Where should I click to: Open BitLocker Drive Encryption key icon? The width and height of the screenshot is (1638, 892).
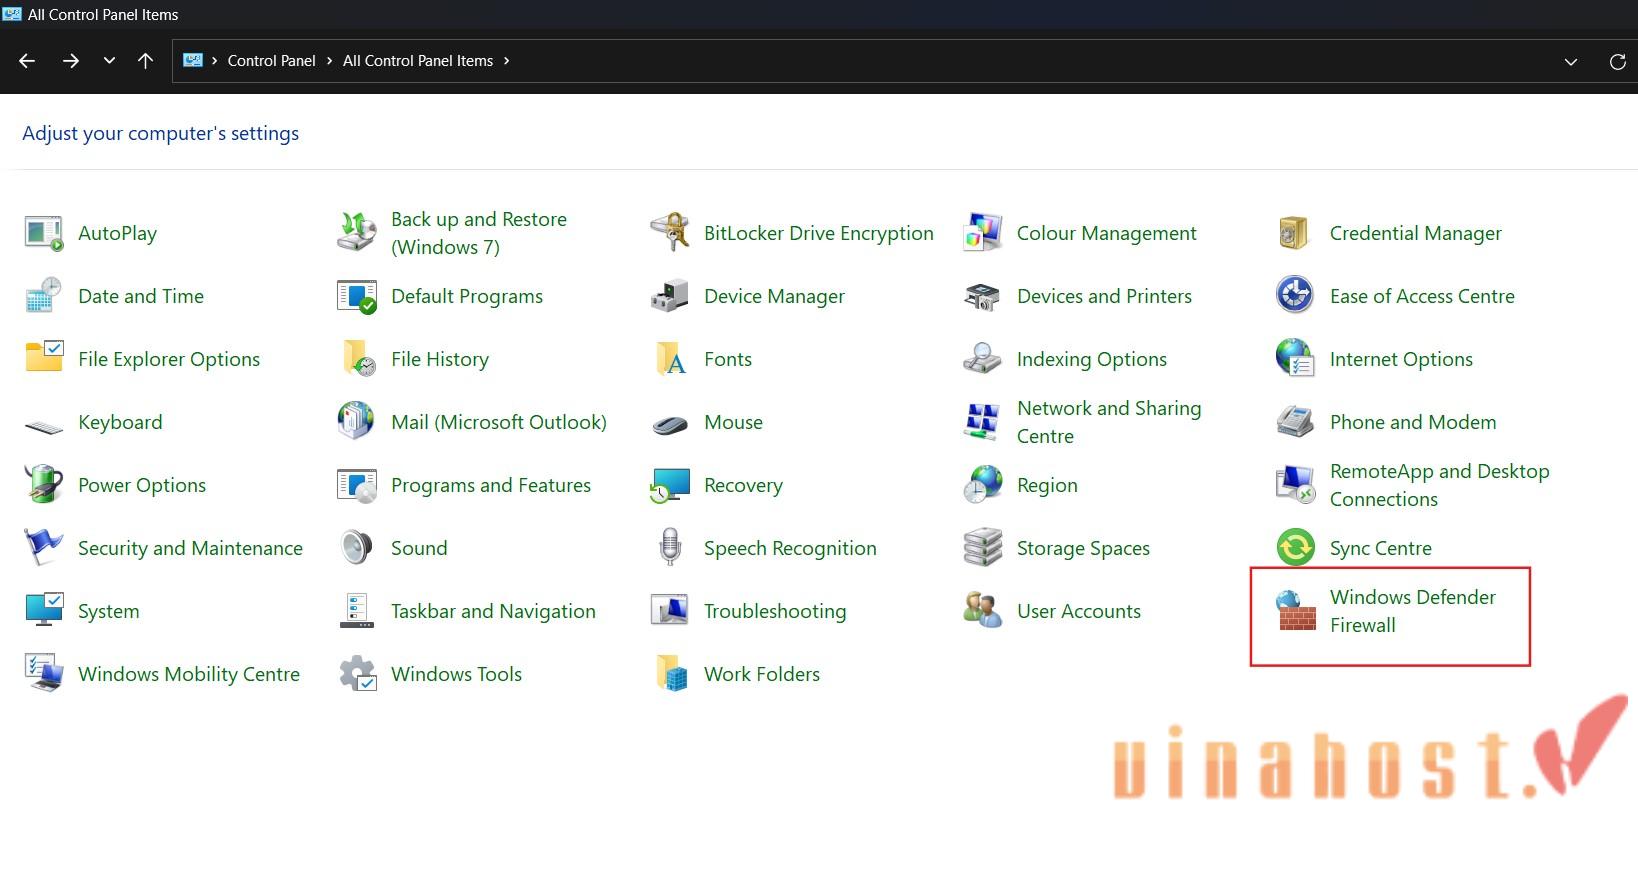tap(669, 233)
